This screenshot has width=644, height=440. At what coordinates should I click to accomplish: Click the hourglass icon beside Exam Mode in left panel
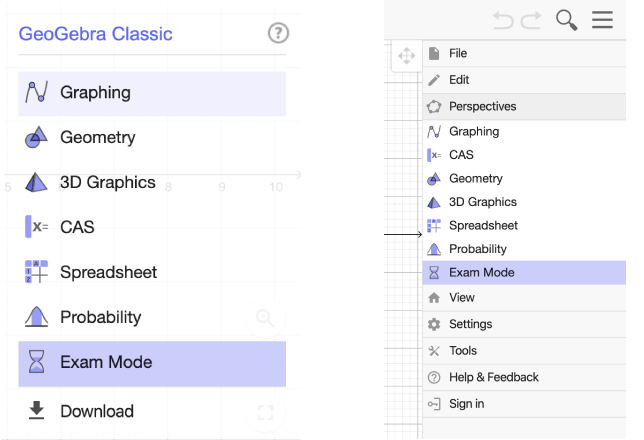tap(37, 362)
